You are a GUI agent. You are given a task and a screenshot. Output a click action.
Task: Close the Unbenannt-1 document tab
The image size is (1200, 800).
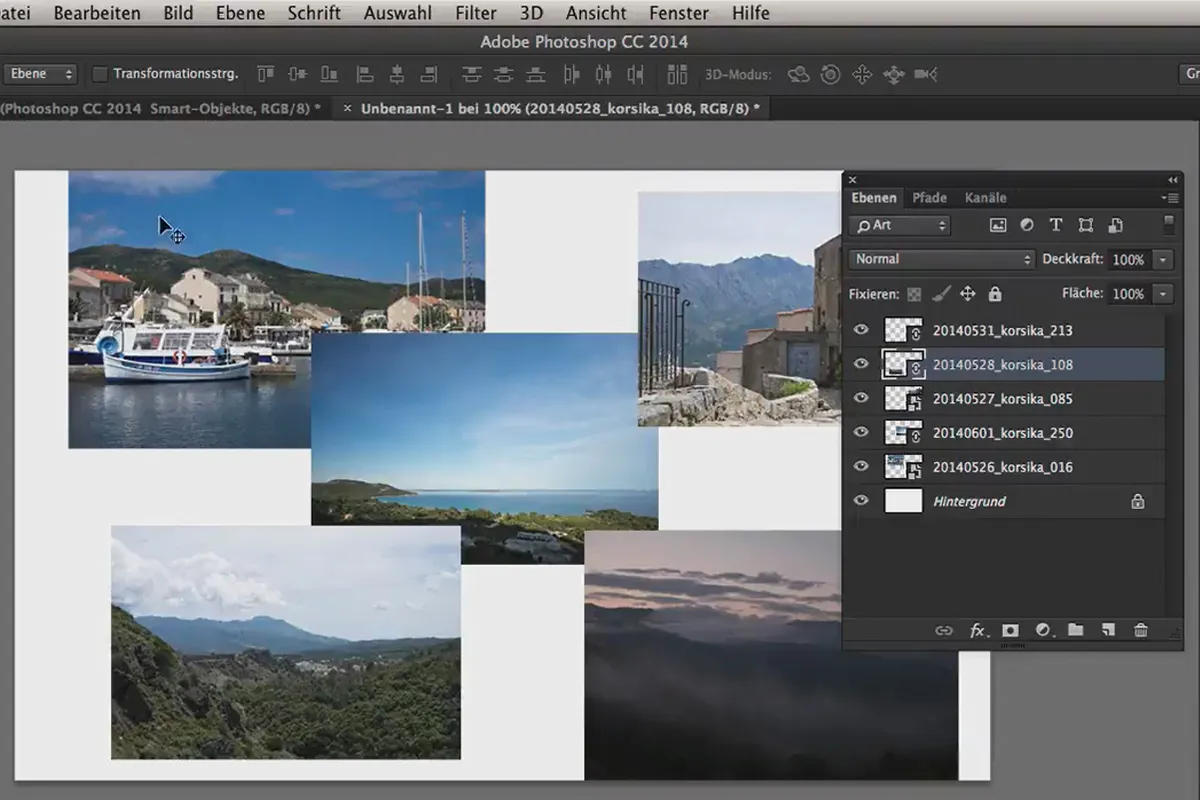coord(347,107)
